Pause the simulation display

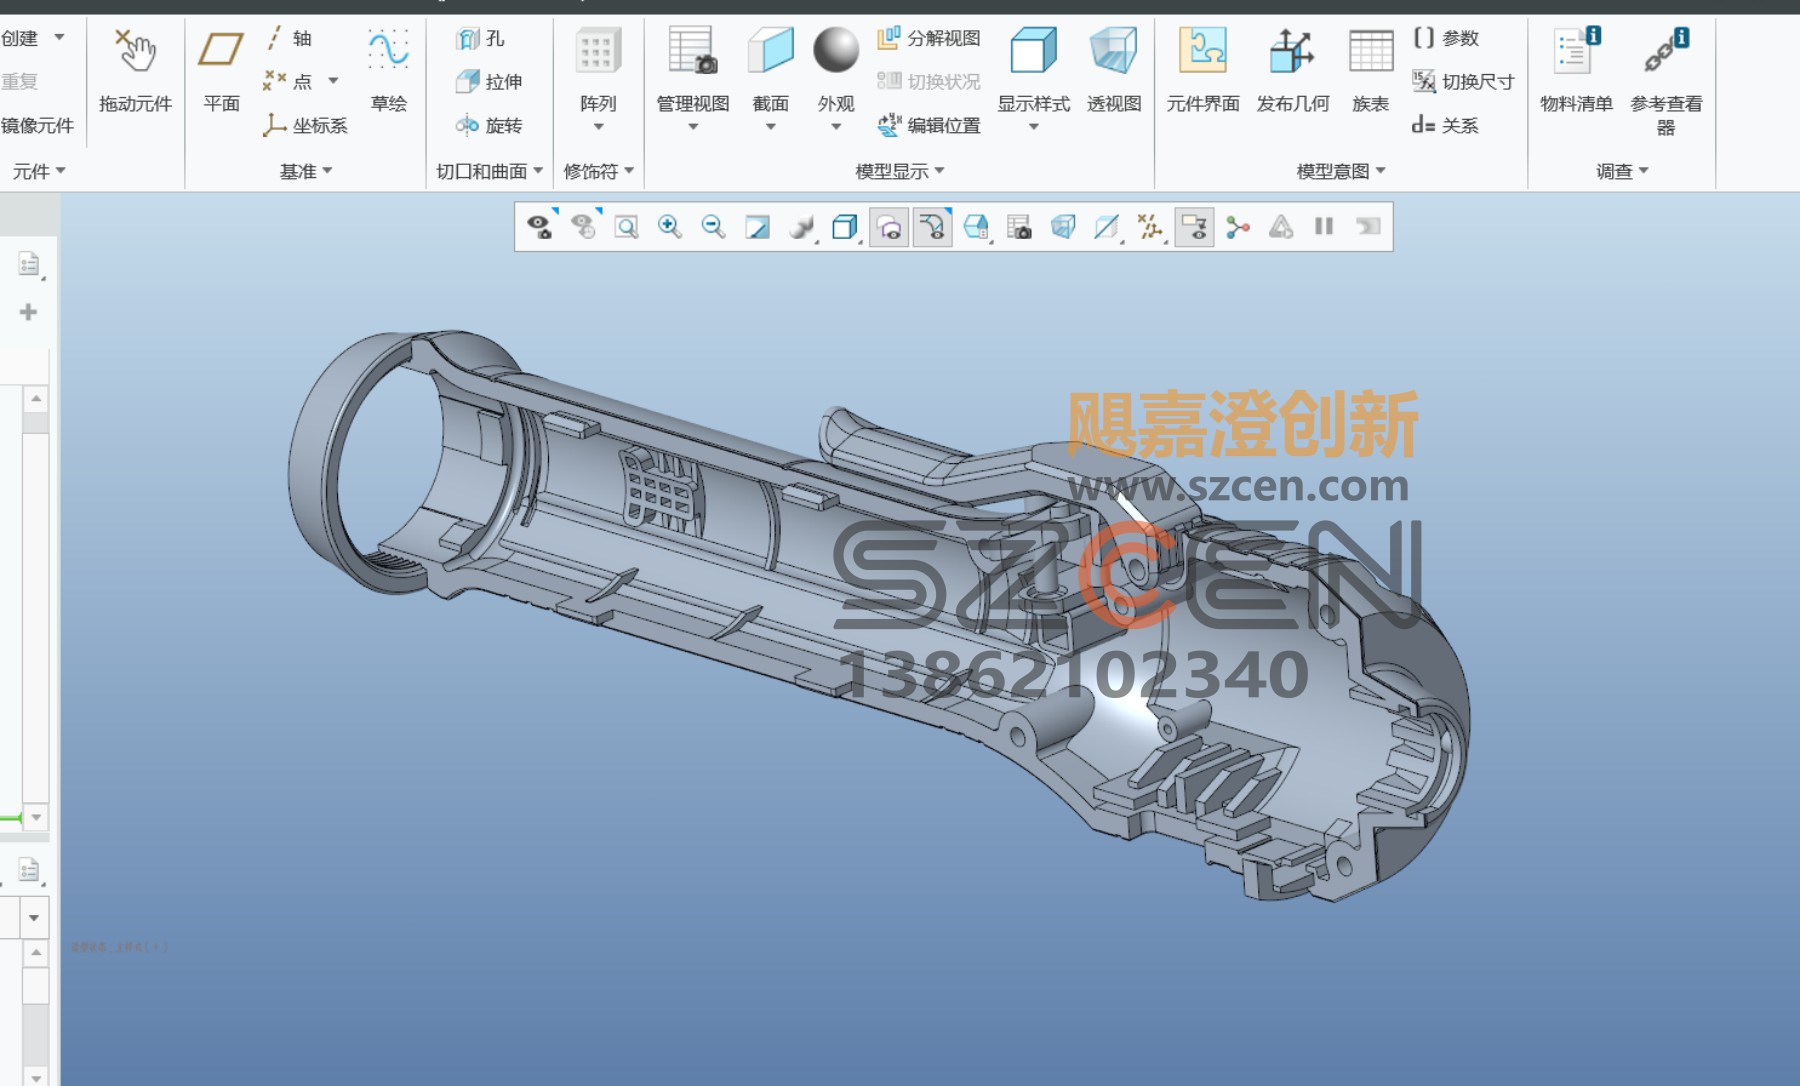pos(1324,227)
